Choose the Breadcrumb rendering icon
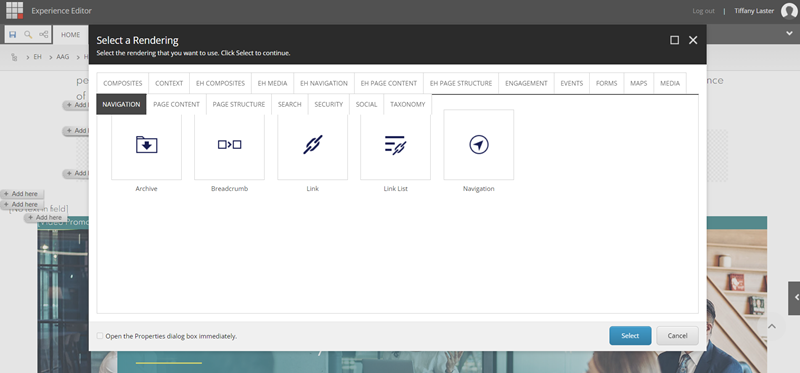This screenshot has height=373, width=800. pos(230,144)
